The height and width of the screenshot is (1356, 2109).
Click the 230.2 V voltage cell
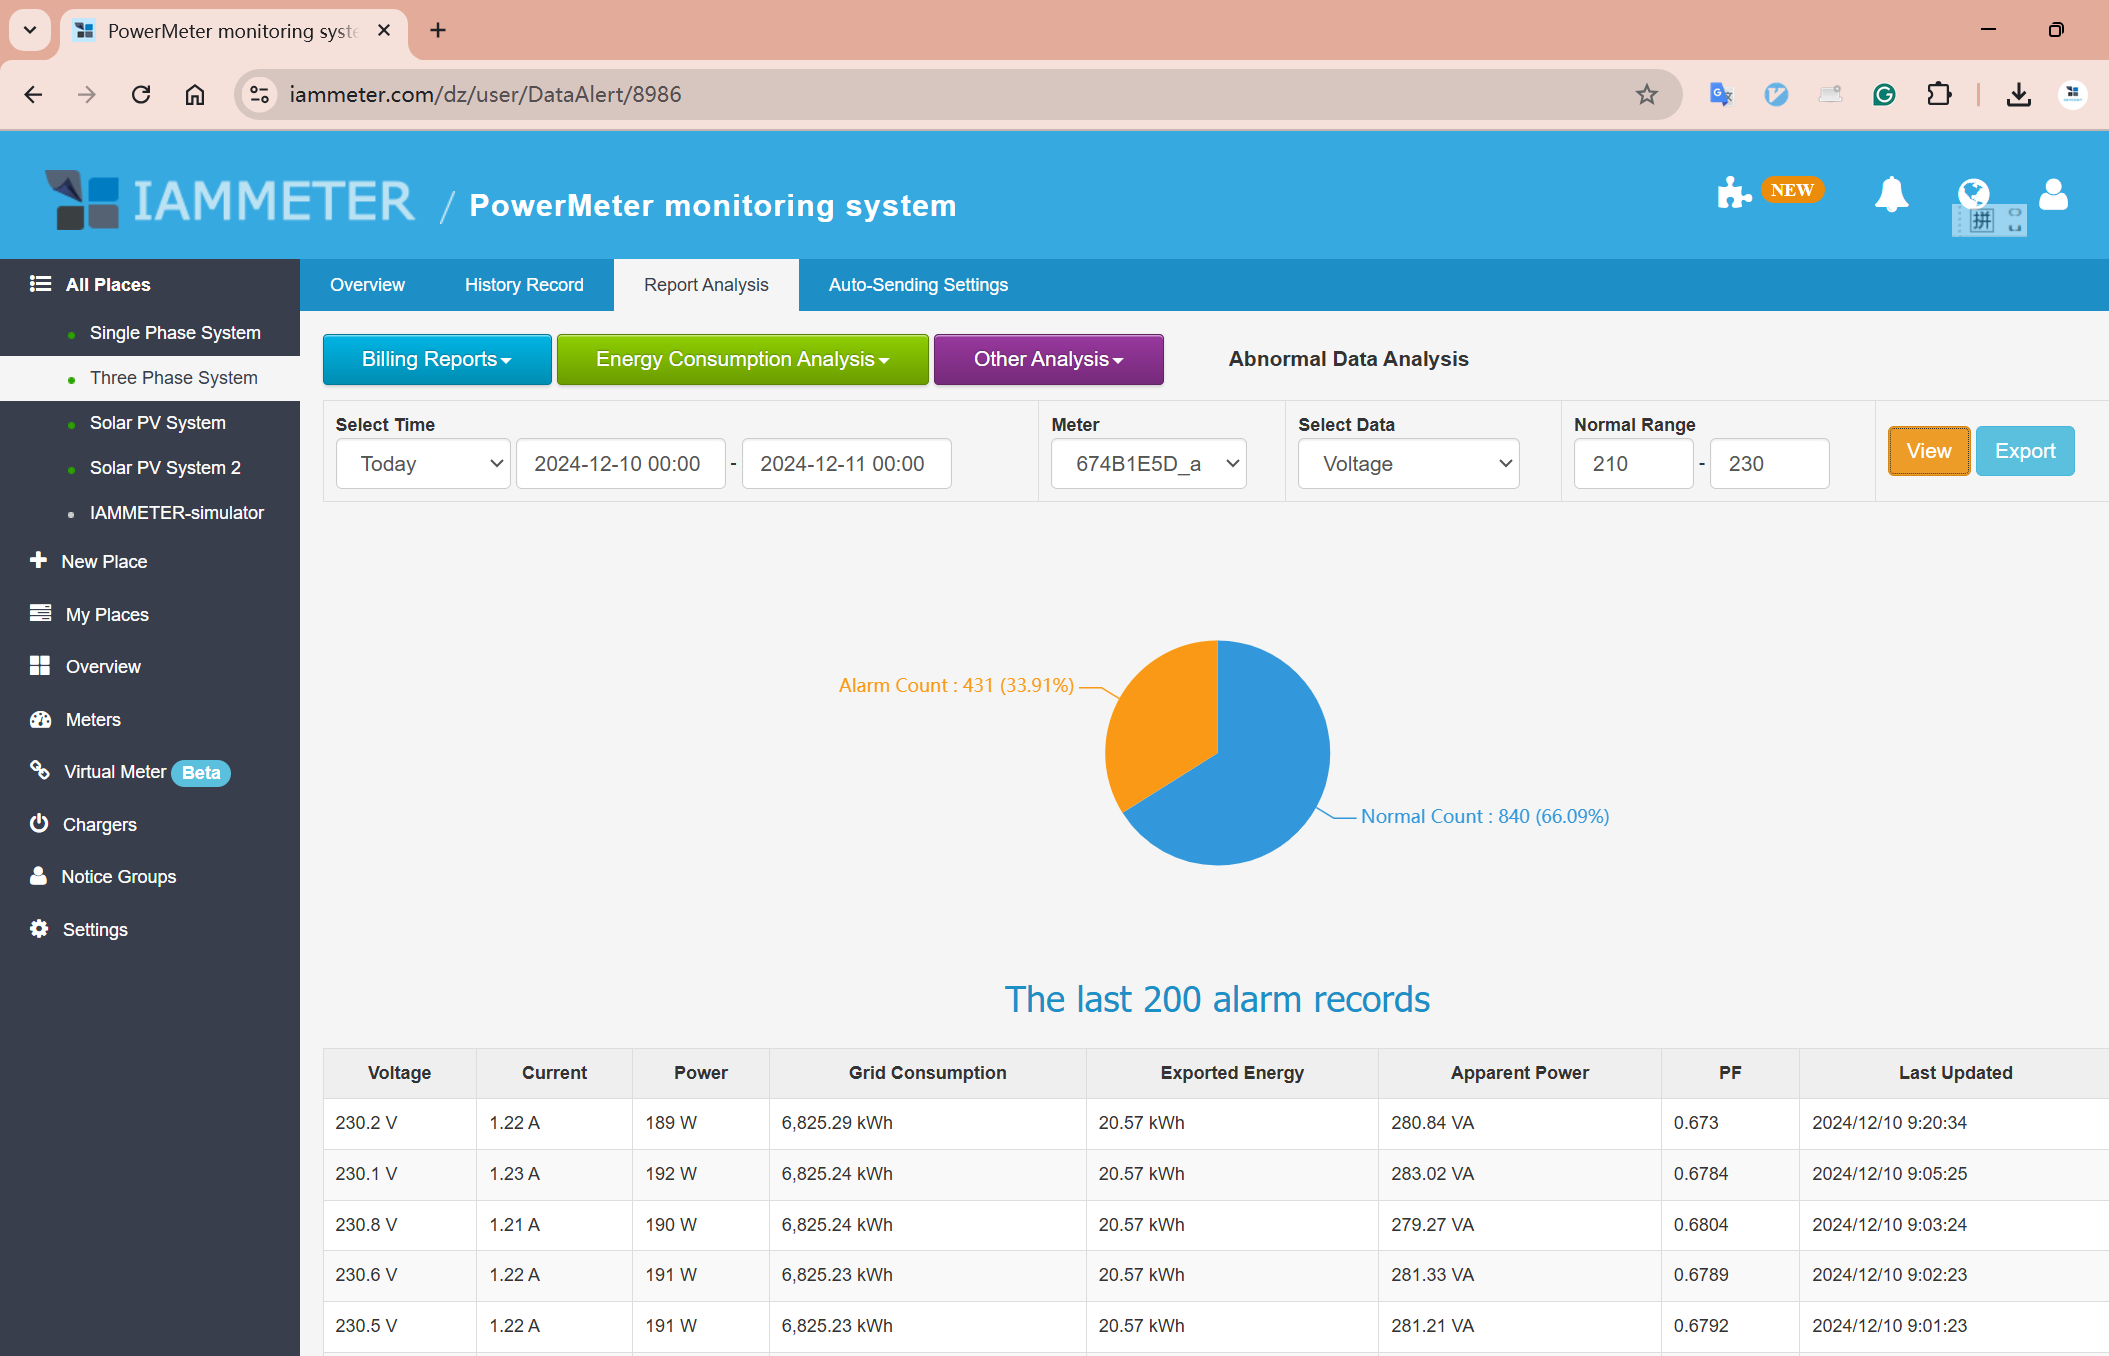[399, 1123]
